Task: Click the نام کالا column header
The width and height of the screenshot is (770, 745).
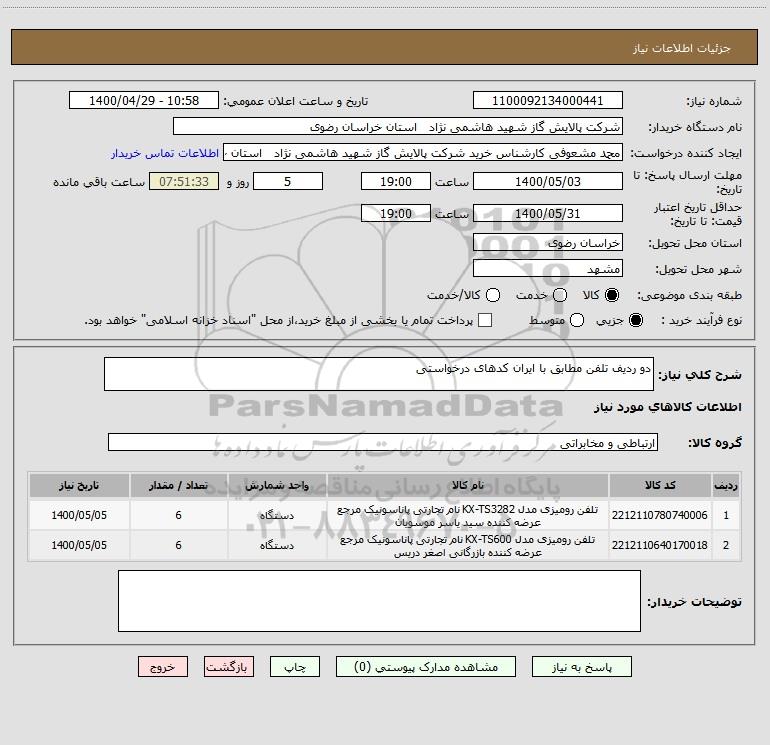Action: [468, 486]
